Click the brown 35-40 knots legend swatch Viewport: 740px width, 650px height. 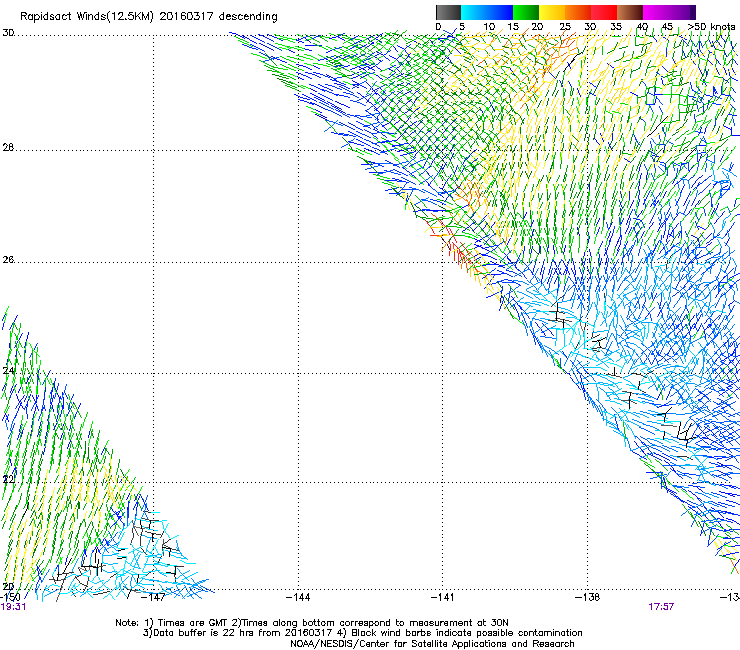pyautogui.click(x=630, y=12)
